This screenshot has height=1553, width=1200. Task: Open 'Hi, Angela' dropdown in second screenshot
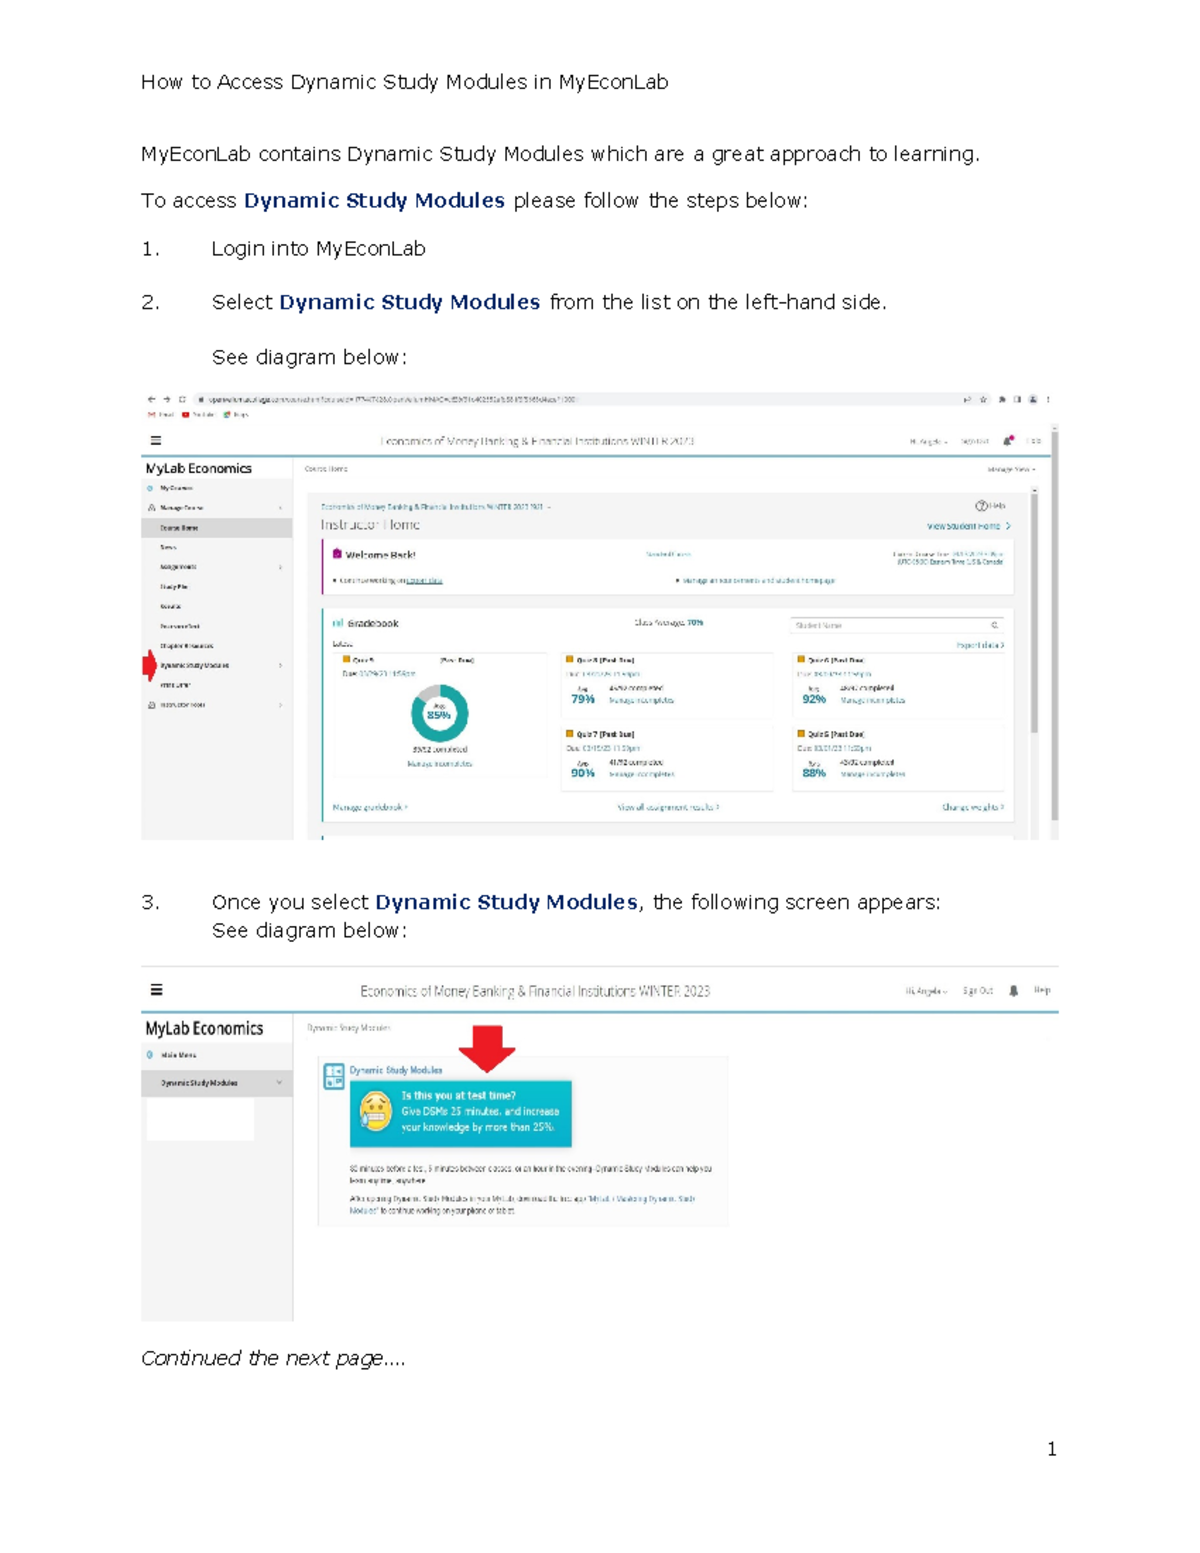point(926,991)
